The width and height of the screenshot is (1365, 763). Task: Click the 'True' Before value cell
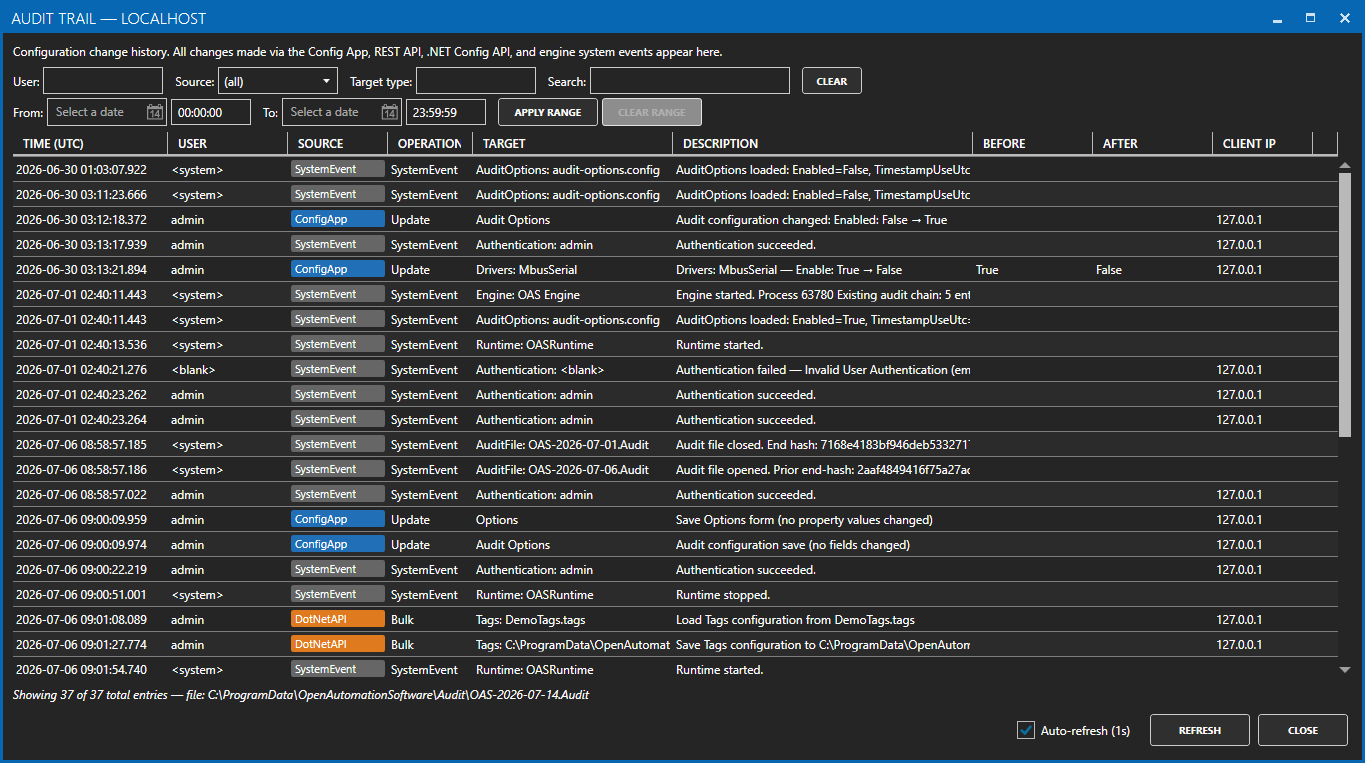tap(987, 270)
